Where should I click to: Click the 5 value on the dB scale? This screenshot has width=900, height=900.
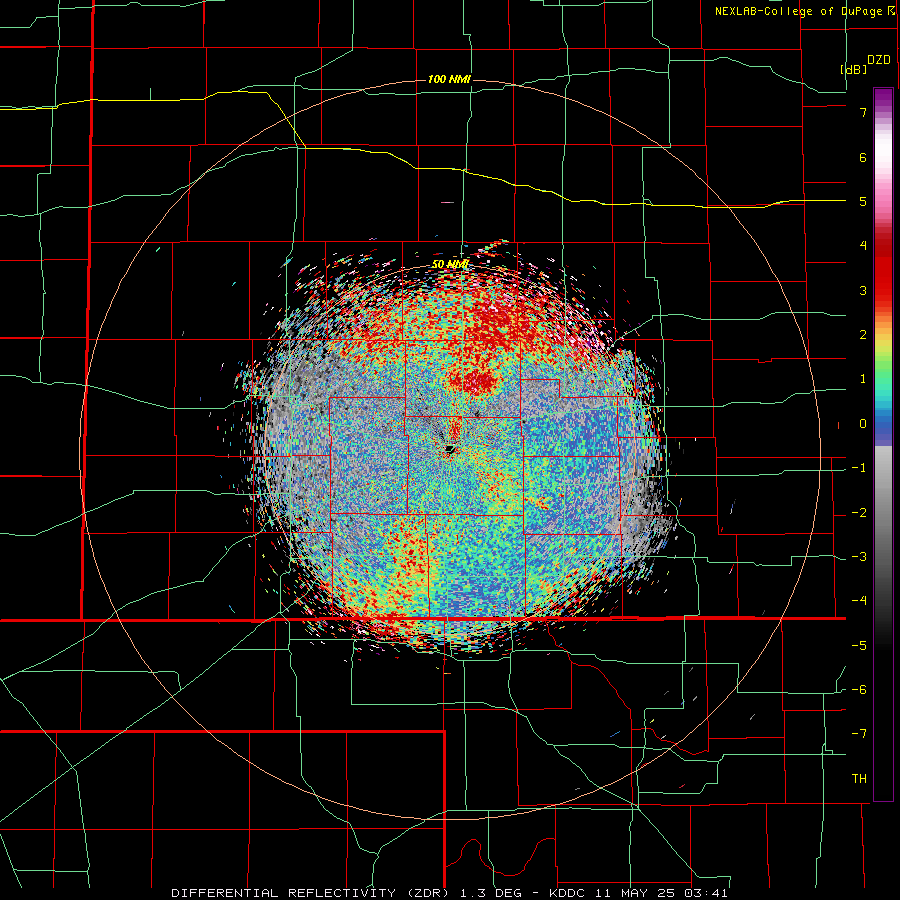[x=863, y=201]
